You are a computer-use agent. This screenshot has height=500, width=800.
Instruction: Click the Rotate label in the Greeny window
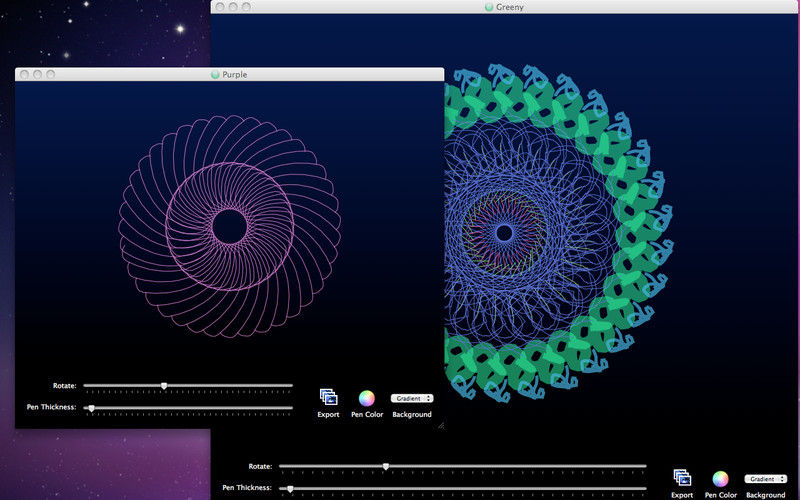(x=260, y=466)
